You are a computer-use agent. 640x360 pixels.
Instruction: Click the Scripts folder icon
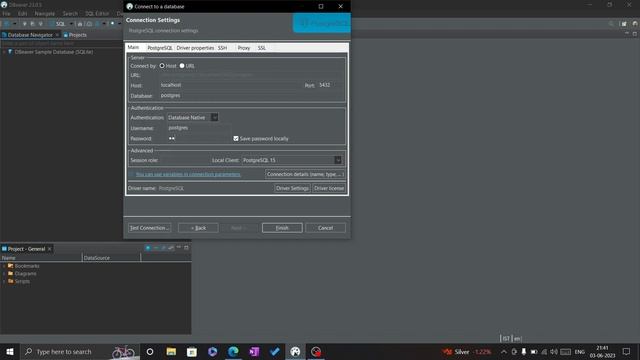[11, 281]
